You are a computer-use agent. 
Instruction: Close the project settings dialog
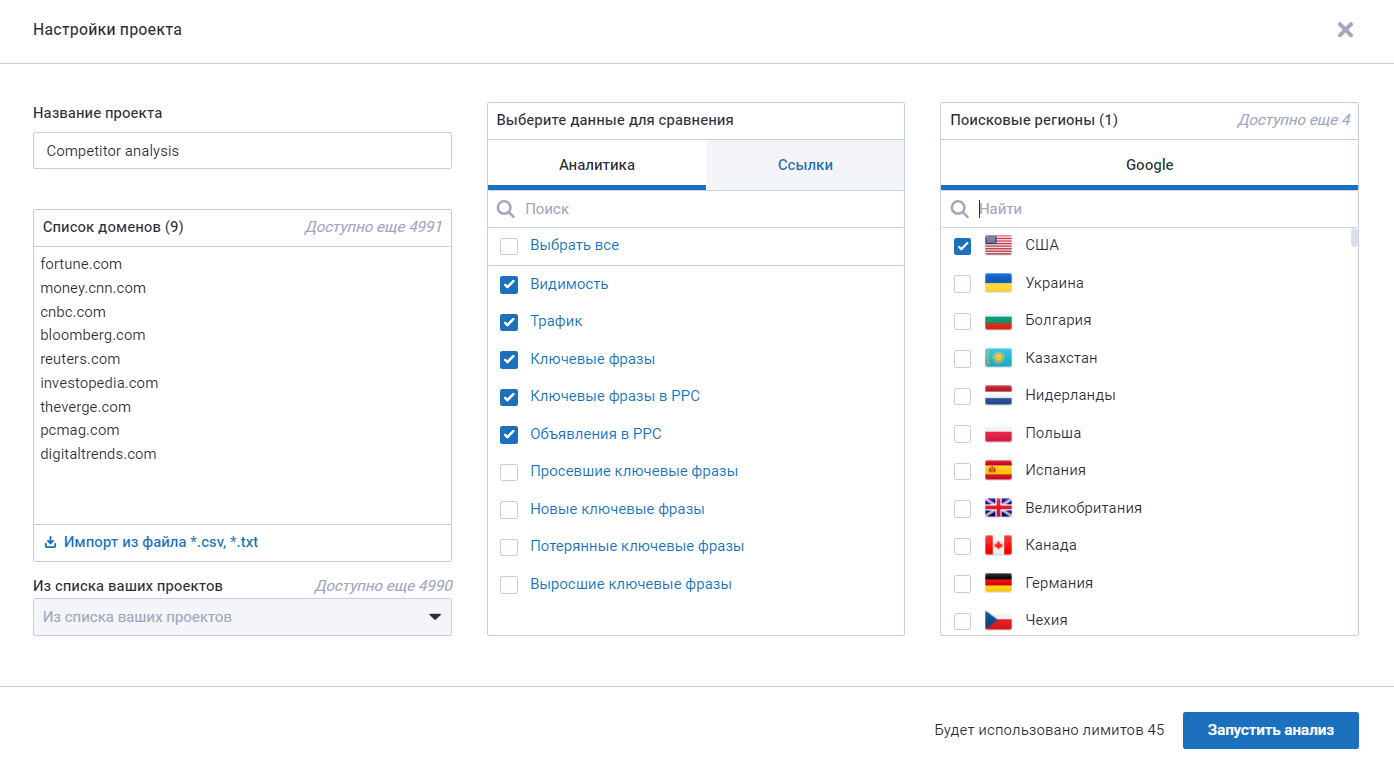[1345, 30]
